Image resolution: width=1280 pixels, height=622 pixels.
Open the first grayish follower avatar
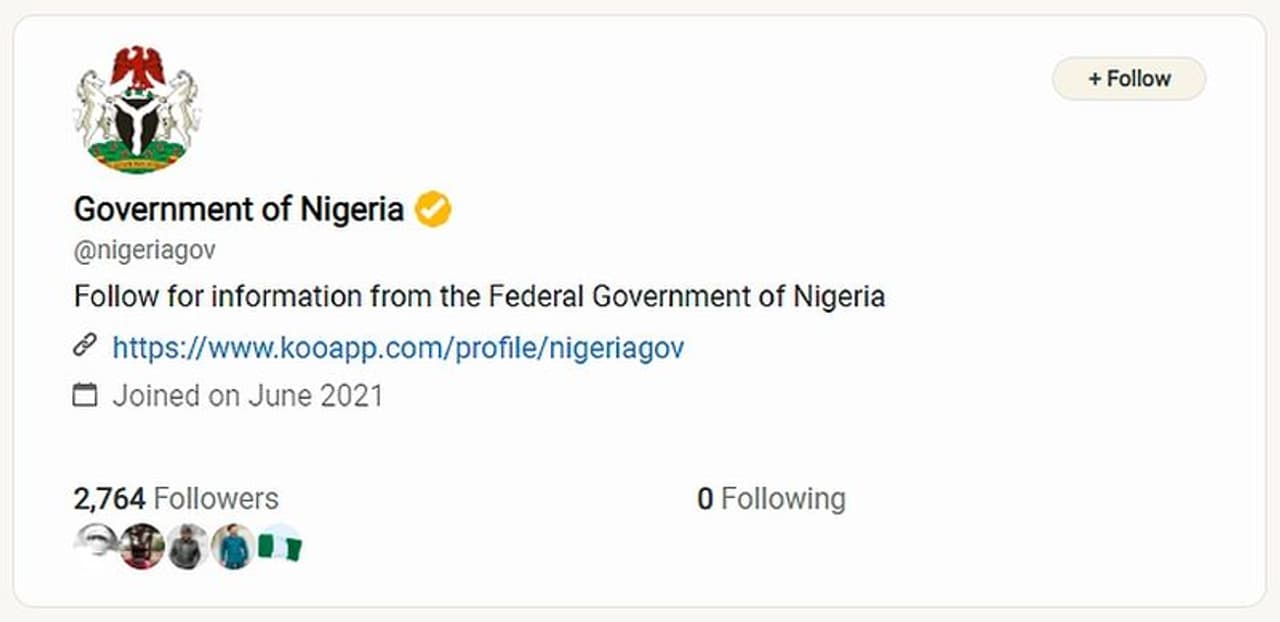97,544
